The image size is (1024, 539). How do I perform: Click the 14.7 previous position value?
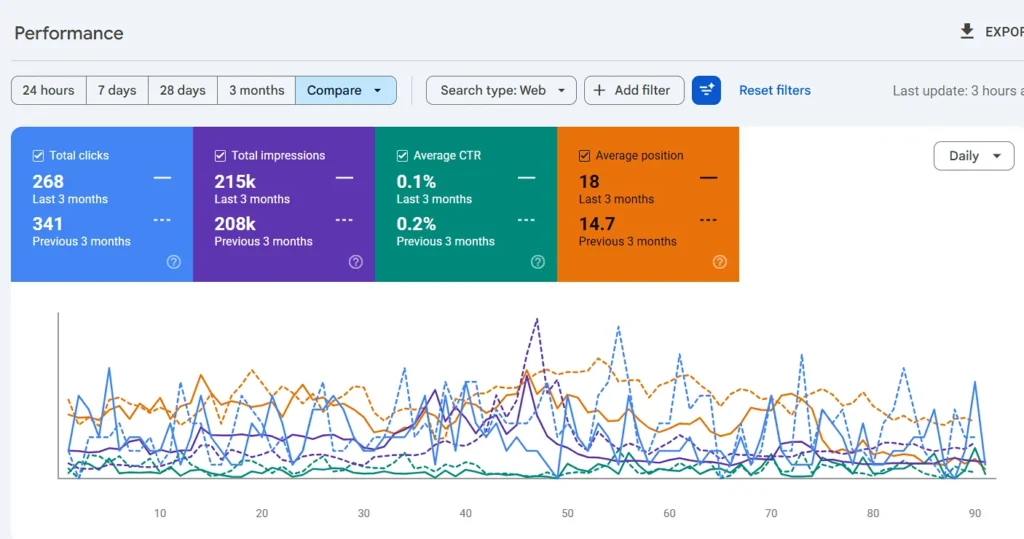point(597,223)
